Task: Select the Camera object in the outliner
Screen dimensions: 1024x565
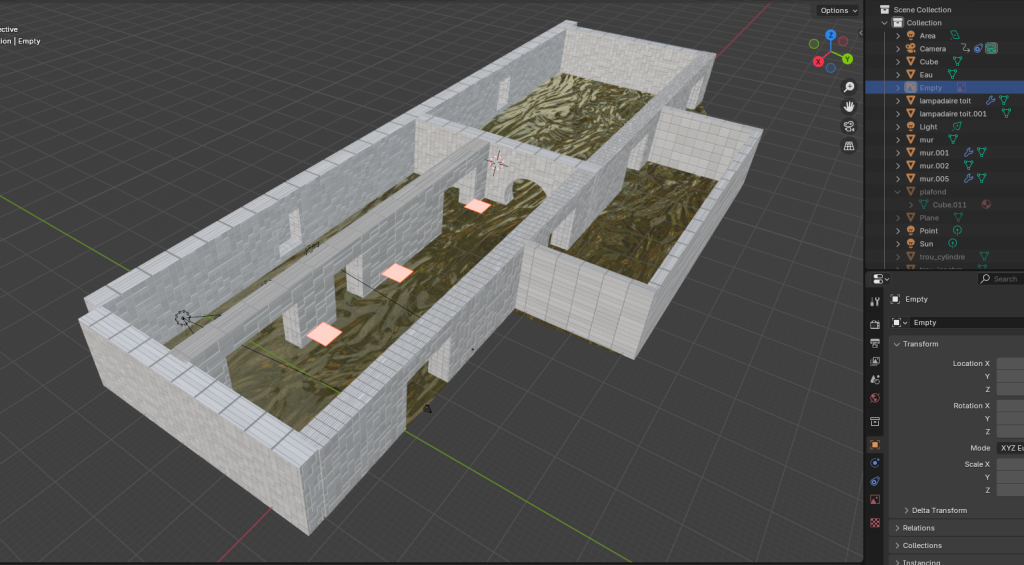Action: tap(932, 48)
